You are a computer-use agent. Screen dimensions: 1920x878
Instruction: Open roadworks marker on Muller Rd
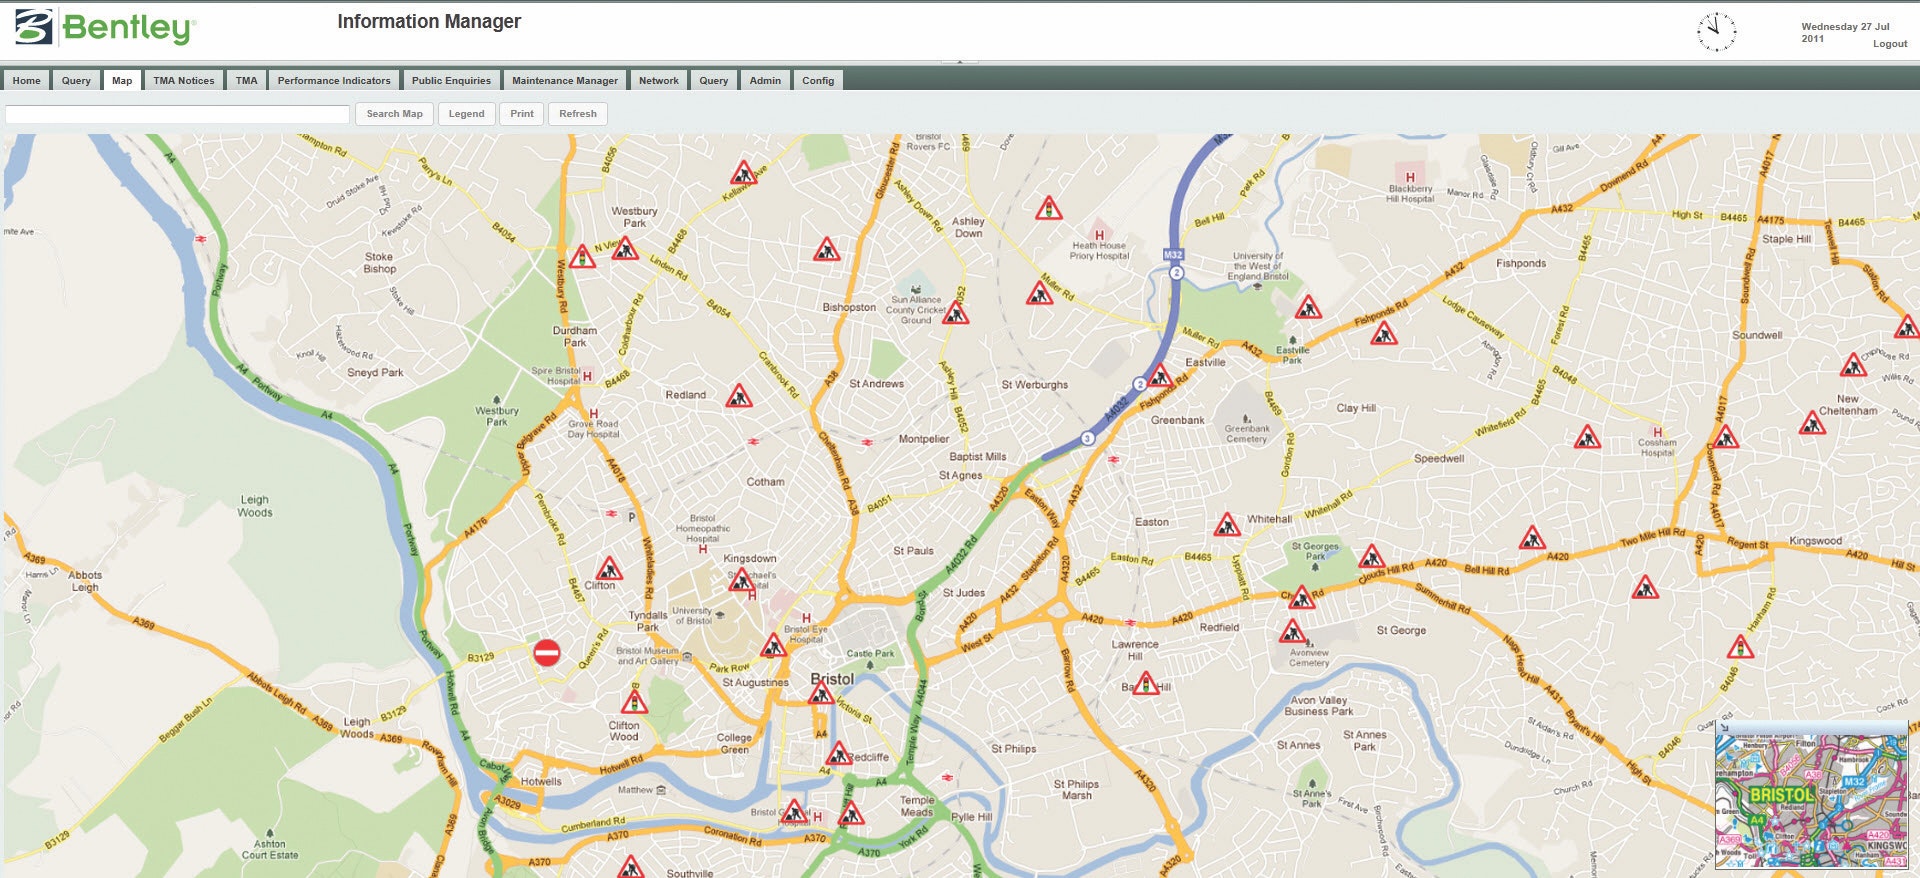(x=1040, y=293)
